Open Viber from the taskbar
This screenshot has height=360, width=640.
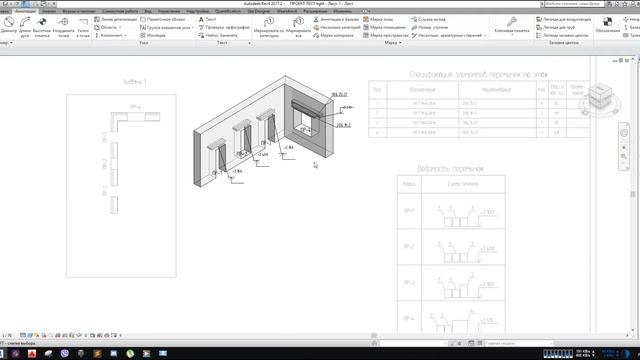click(64, 353)
